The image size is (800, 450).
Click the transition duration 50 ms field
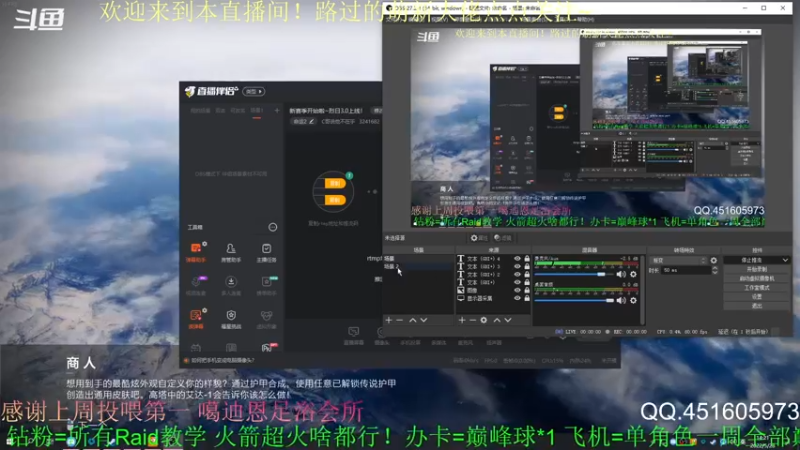coord(686,270)
